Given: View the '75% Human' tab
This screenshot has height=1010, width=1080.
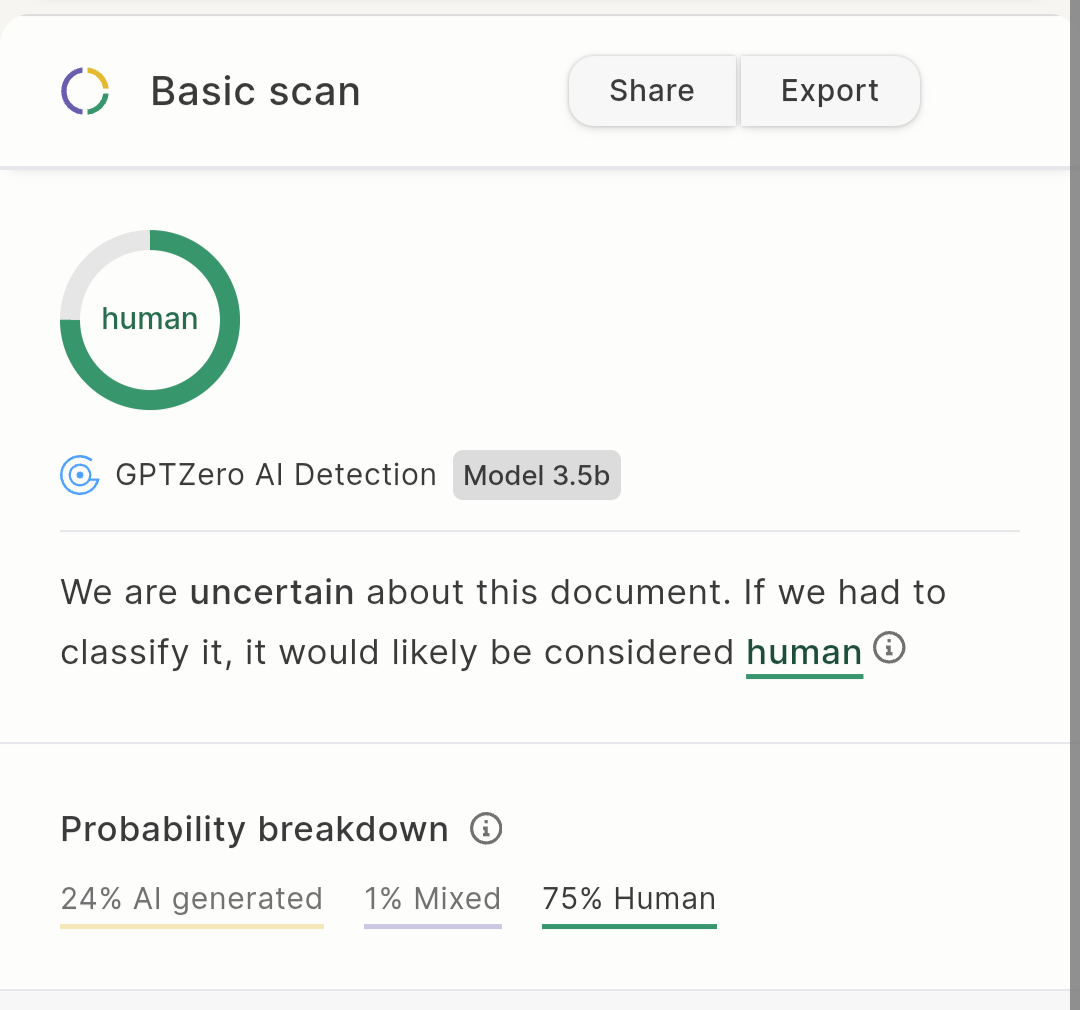Looking at the screenshot, I should click(628, 898).
